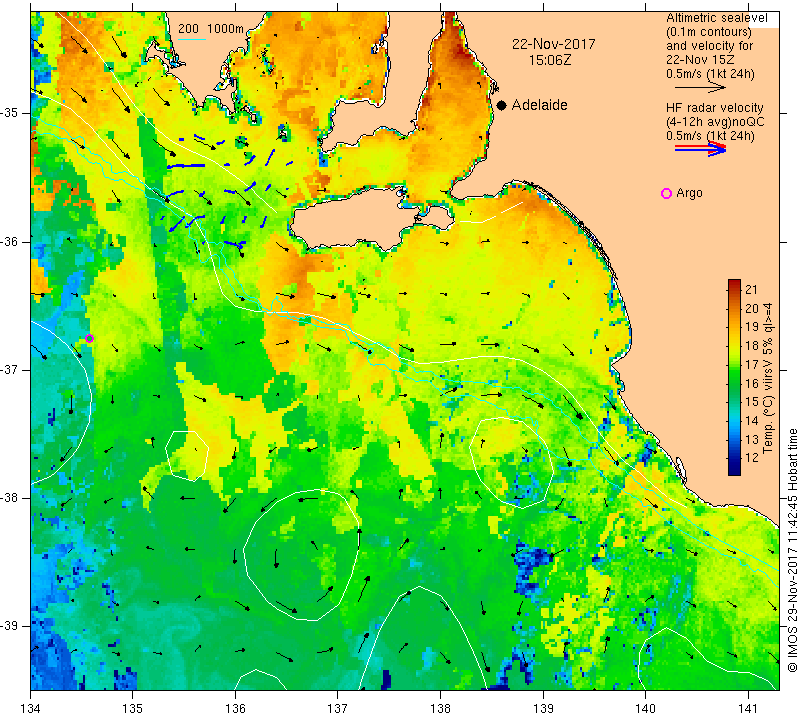
Task: Click the black altimetric velocity legend arrow
Action: click(699, 88)
